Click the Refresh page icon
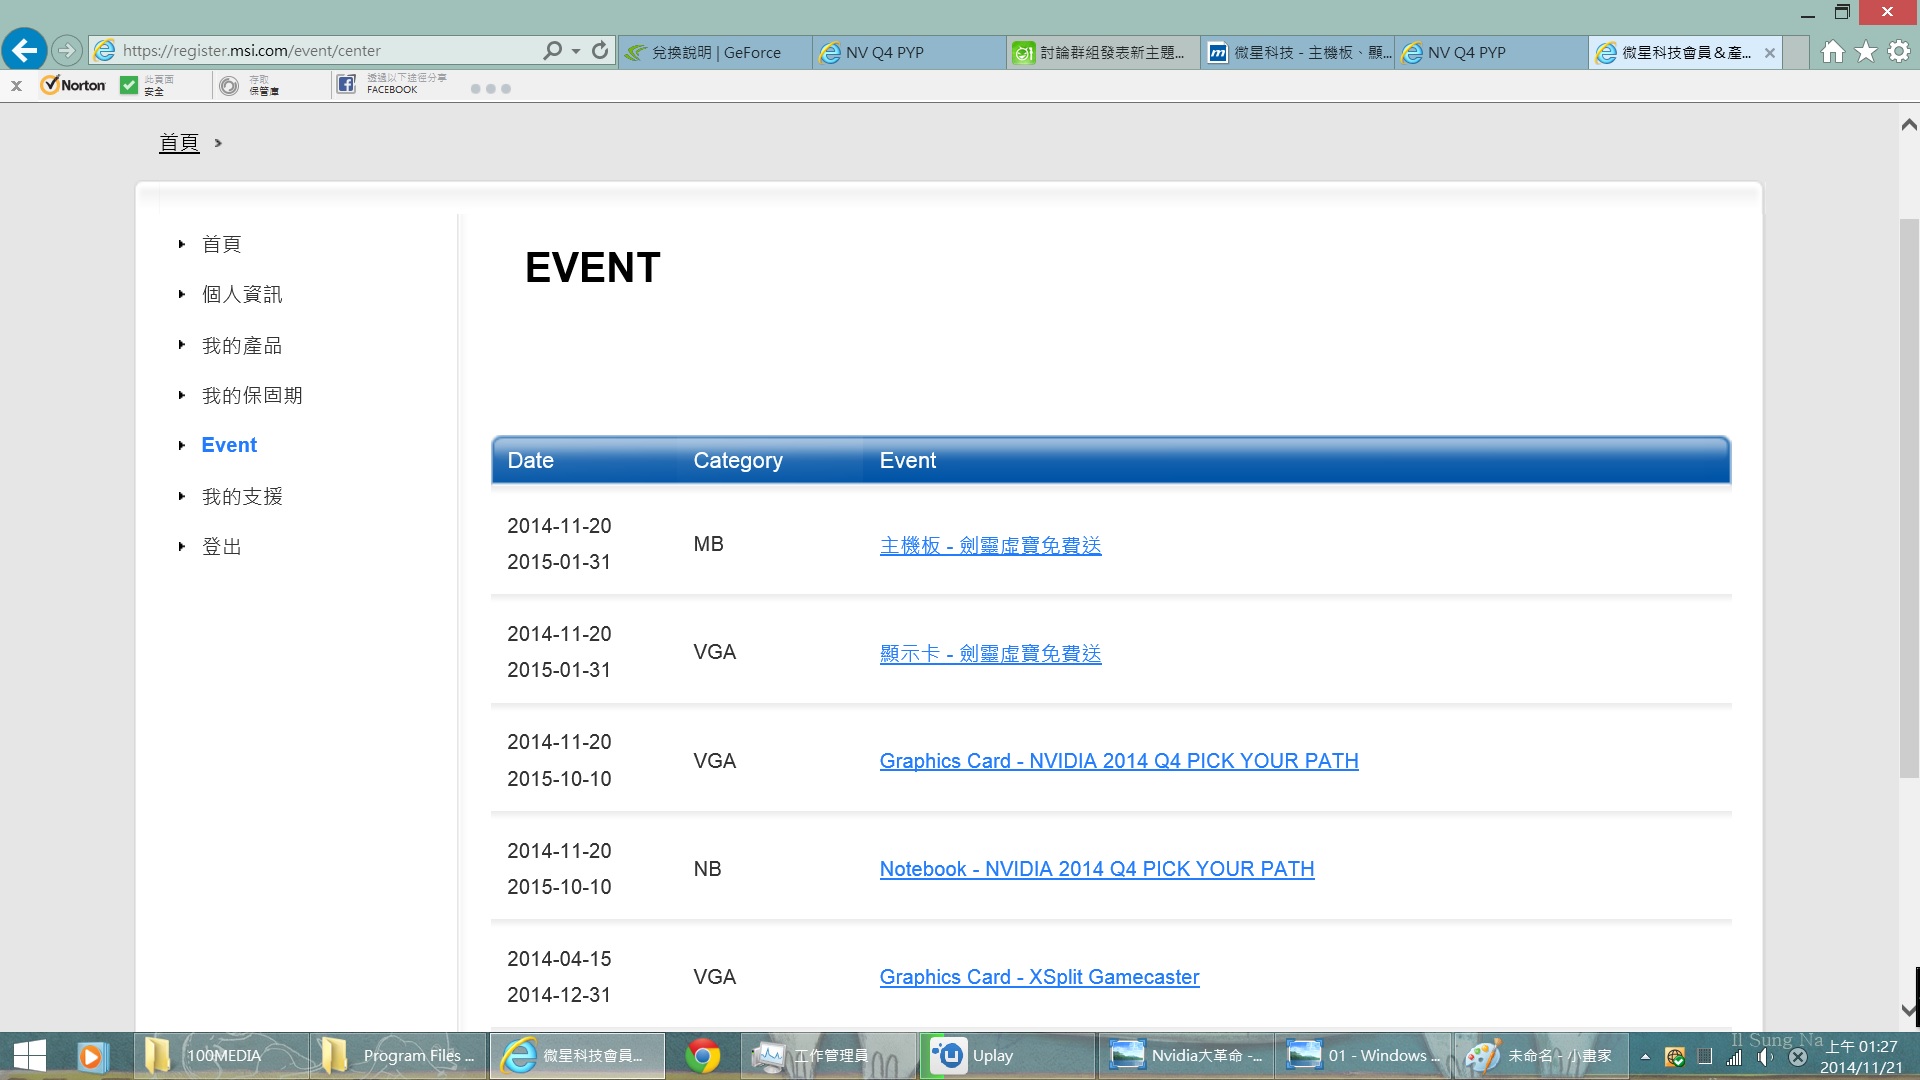1920x1080 pixels. pyautogui.click(x=600, y=50)
